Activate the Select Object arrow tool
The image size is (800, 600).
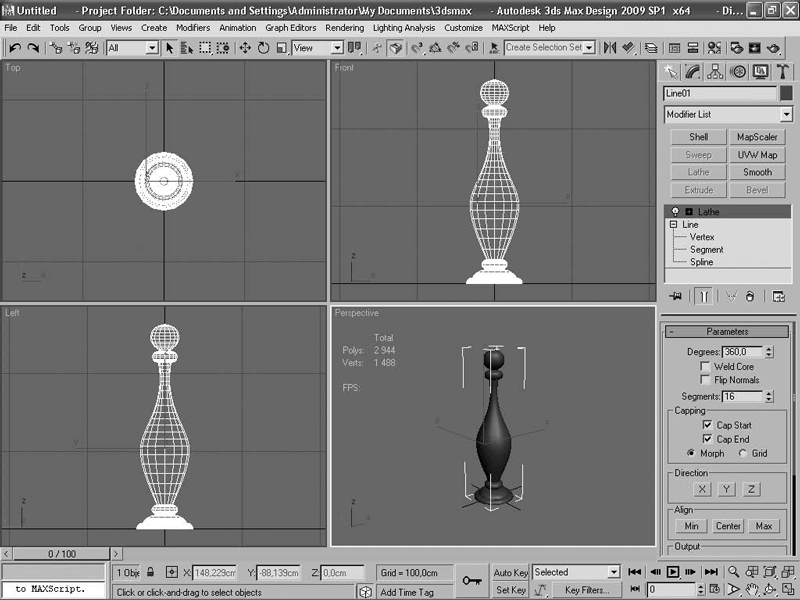click(x=169, y=48)
